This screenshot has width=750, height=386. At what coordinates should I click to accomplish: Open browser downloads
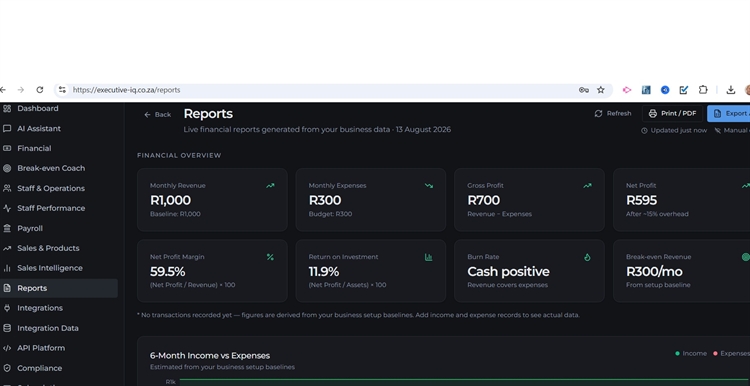coord(730,90)
